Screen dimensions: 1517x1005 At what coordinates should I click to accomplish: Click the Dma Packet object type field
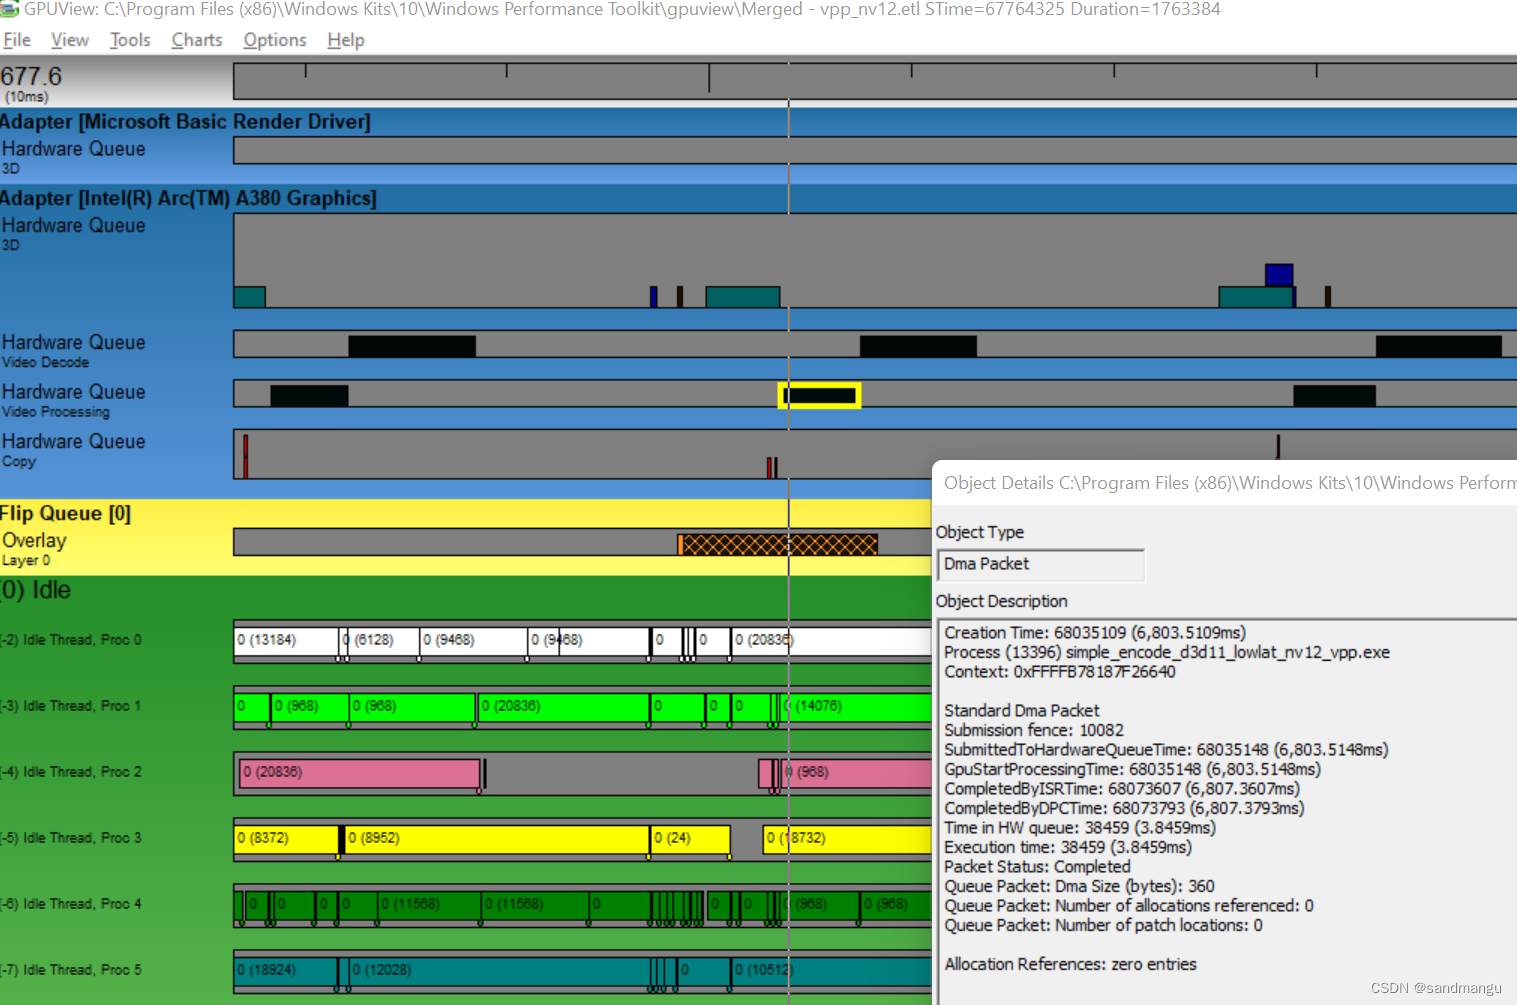click(x=1040, y=564)
